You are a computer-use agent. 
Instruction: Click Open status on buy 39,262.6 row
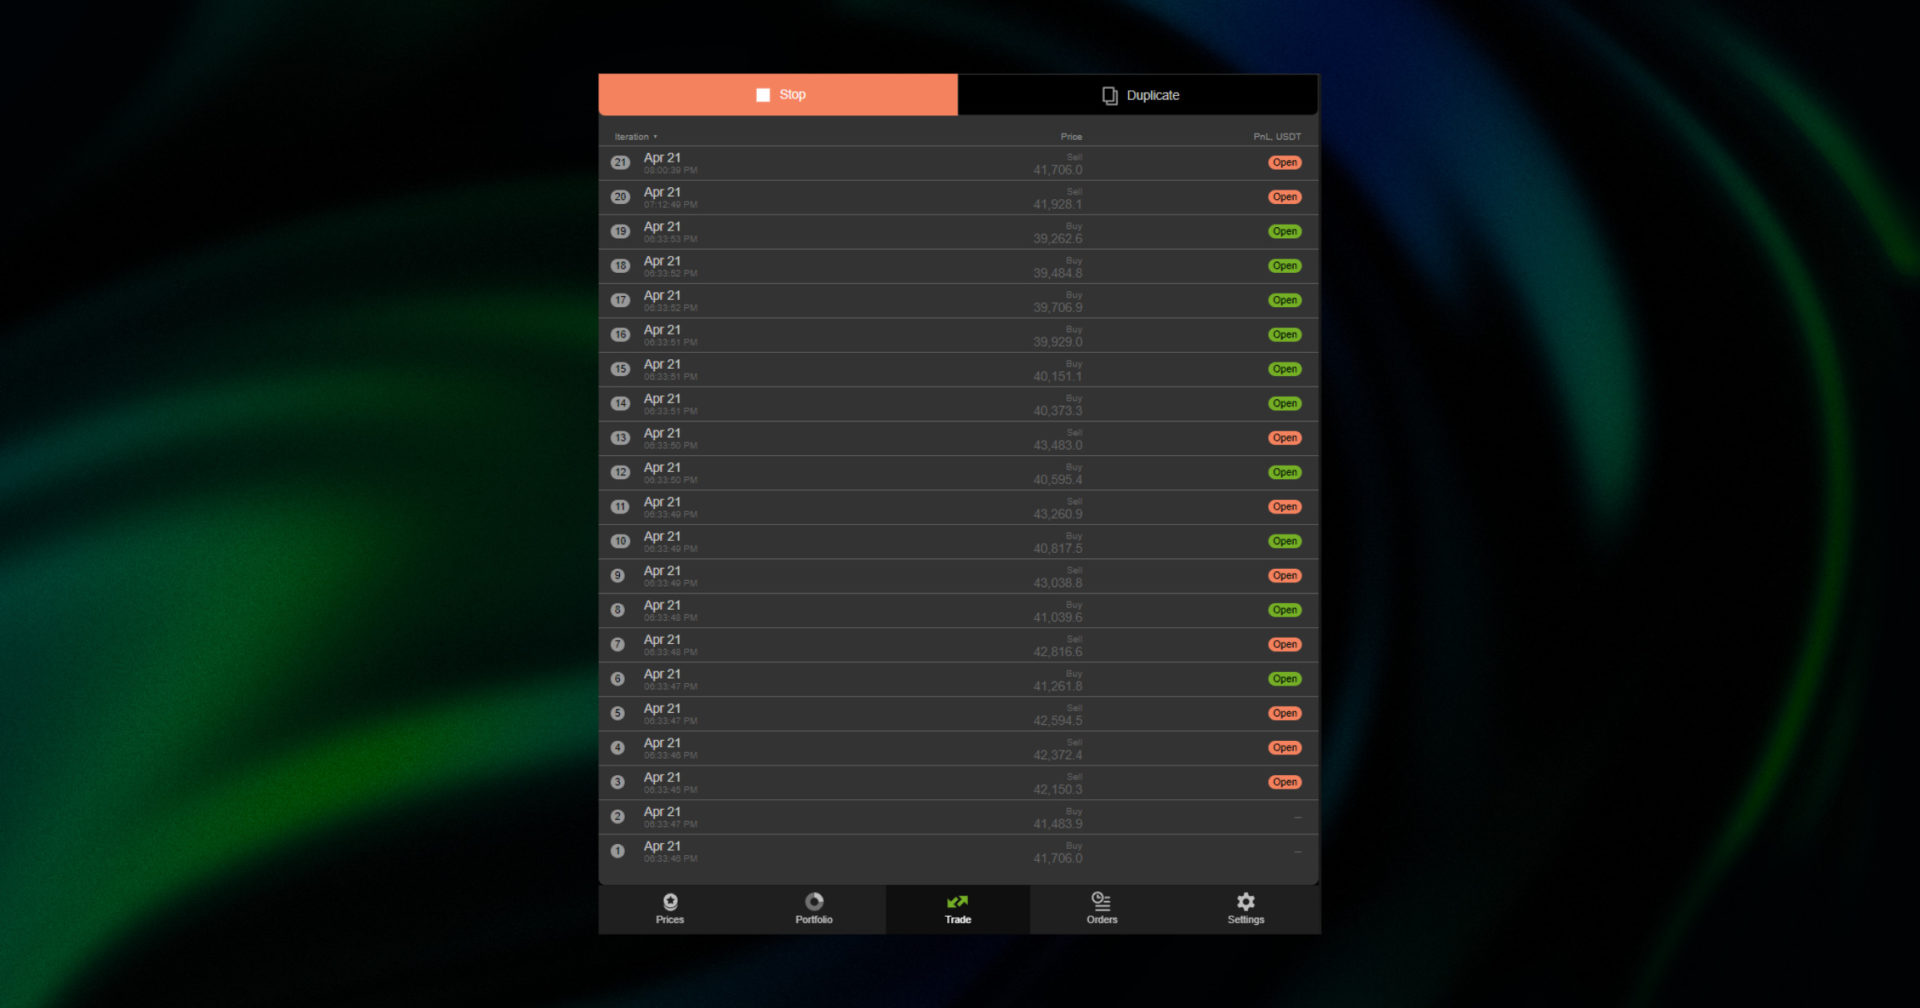(x=1285, y=232)
